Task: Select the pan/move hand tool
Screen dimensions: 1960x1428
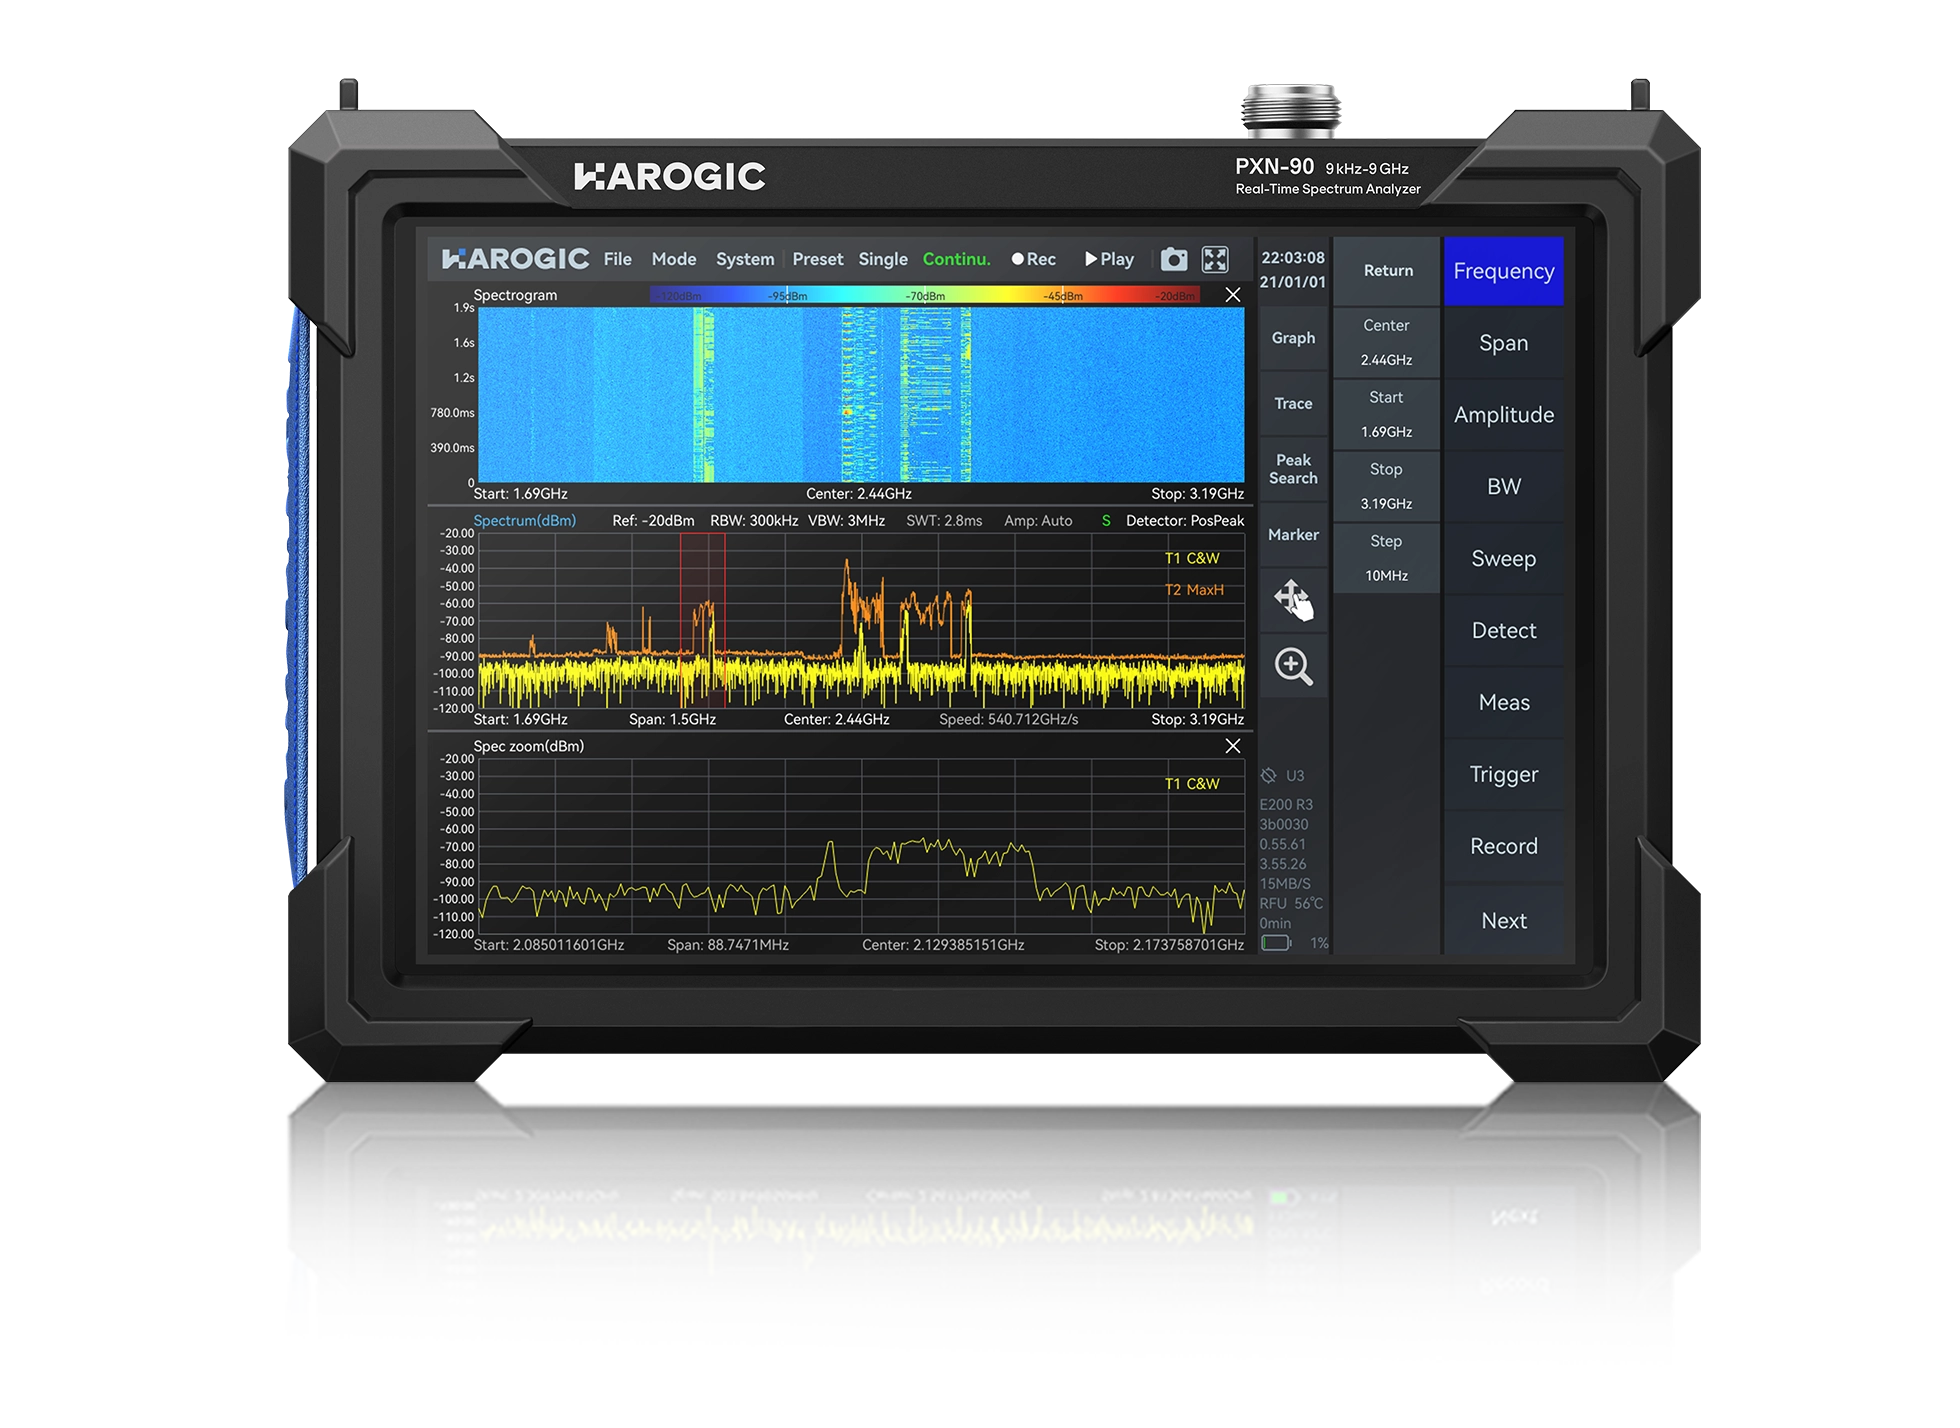Action: tap(1293, 600)
